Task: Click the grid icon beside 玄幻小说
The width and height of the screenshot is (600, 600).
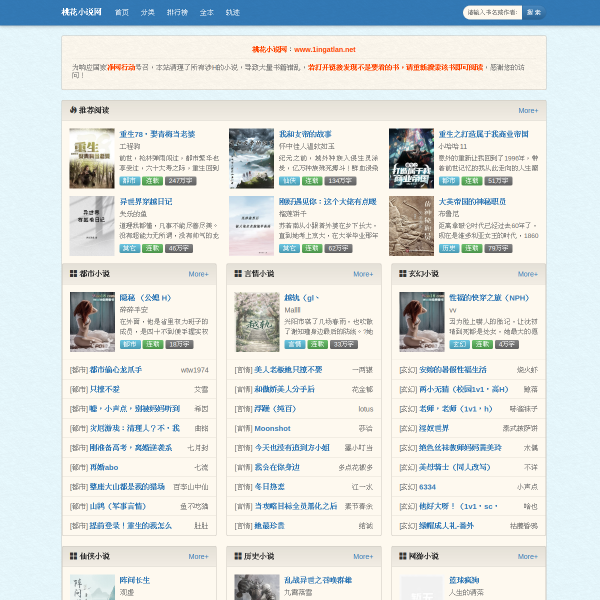Action: coord(403,274)
